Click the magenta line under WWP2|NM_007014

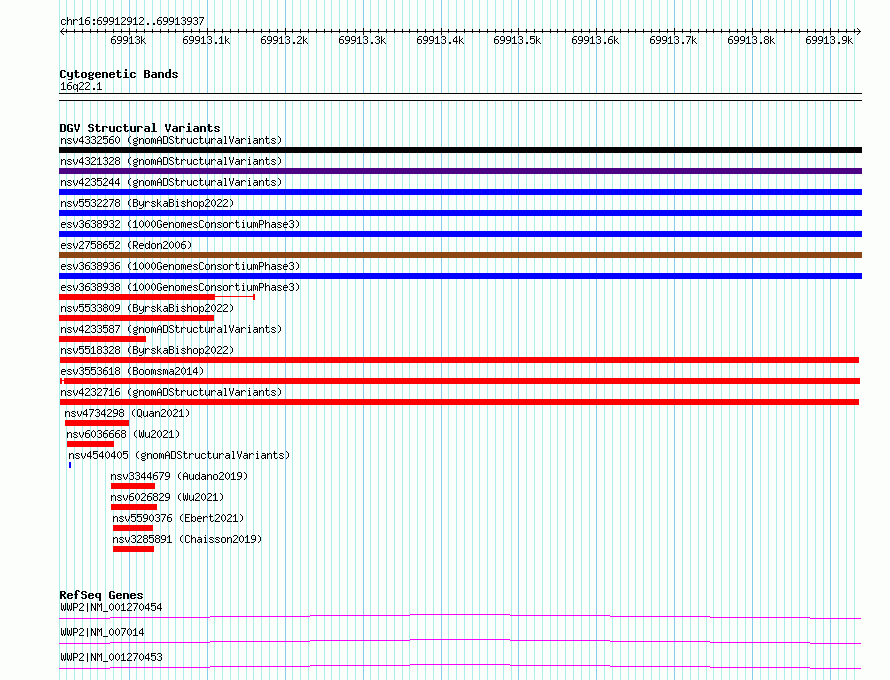[460, 640]
